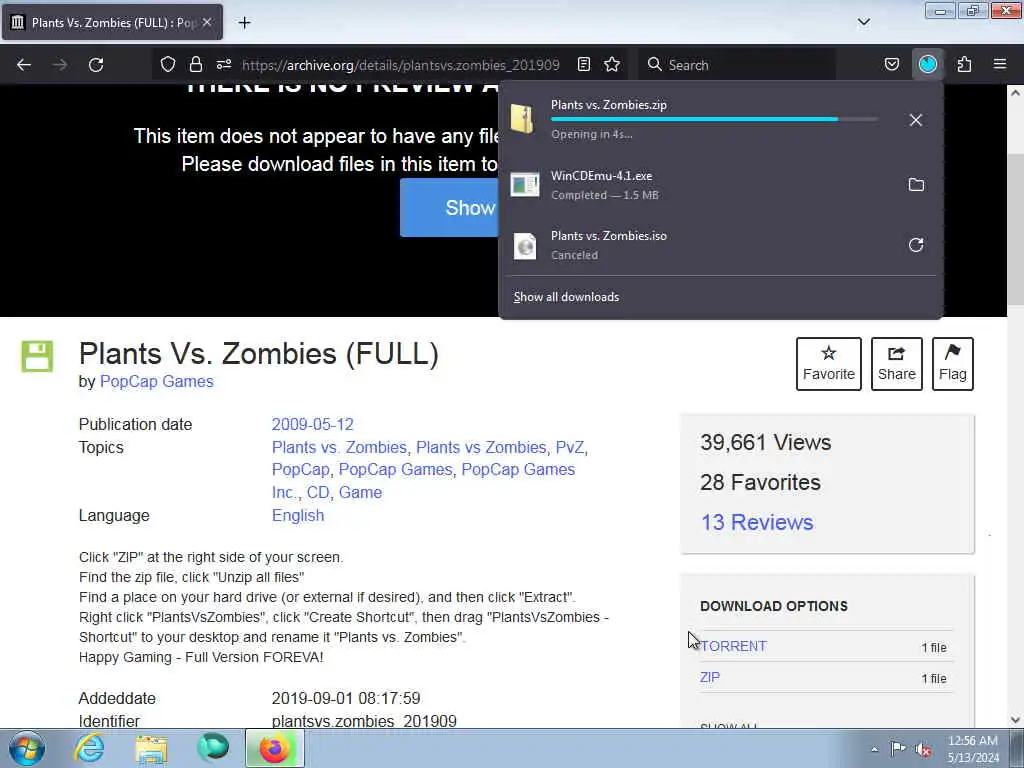Retry the Plants vs. Zombies.iso download
The width and height of the screenshot is (1024, 768).
916,245
